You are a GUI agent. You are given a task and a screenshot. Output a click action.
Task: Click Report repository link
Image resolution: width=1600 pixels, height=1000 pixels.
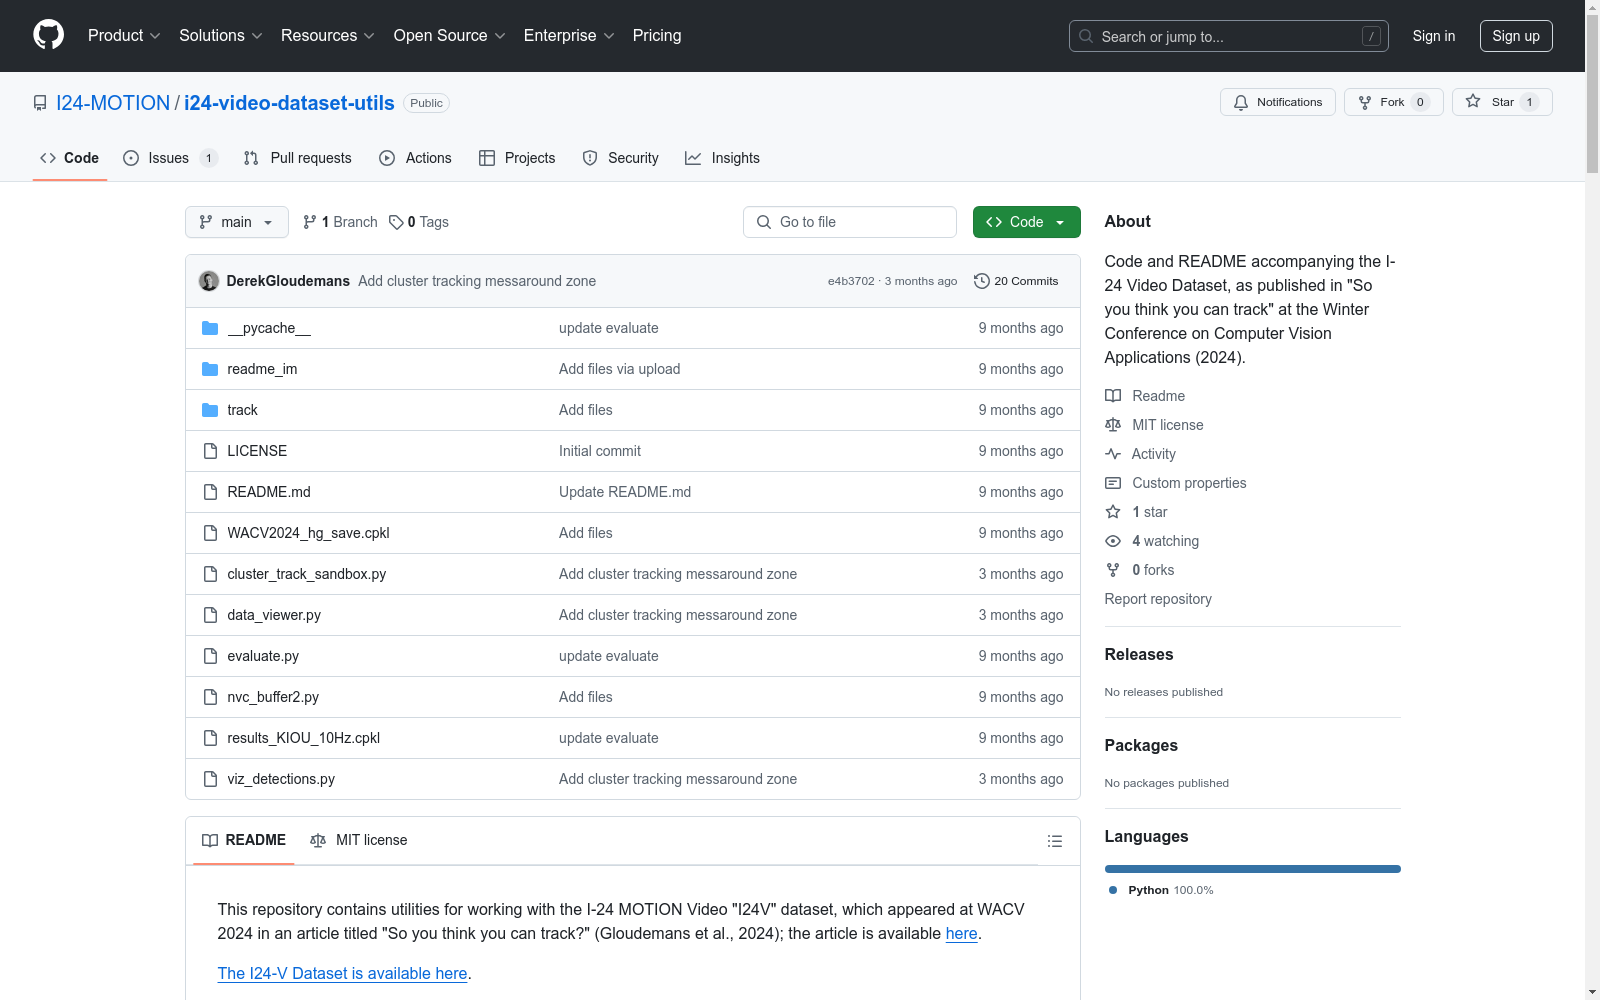point(1158,599)
